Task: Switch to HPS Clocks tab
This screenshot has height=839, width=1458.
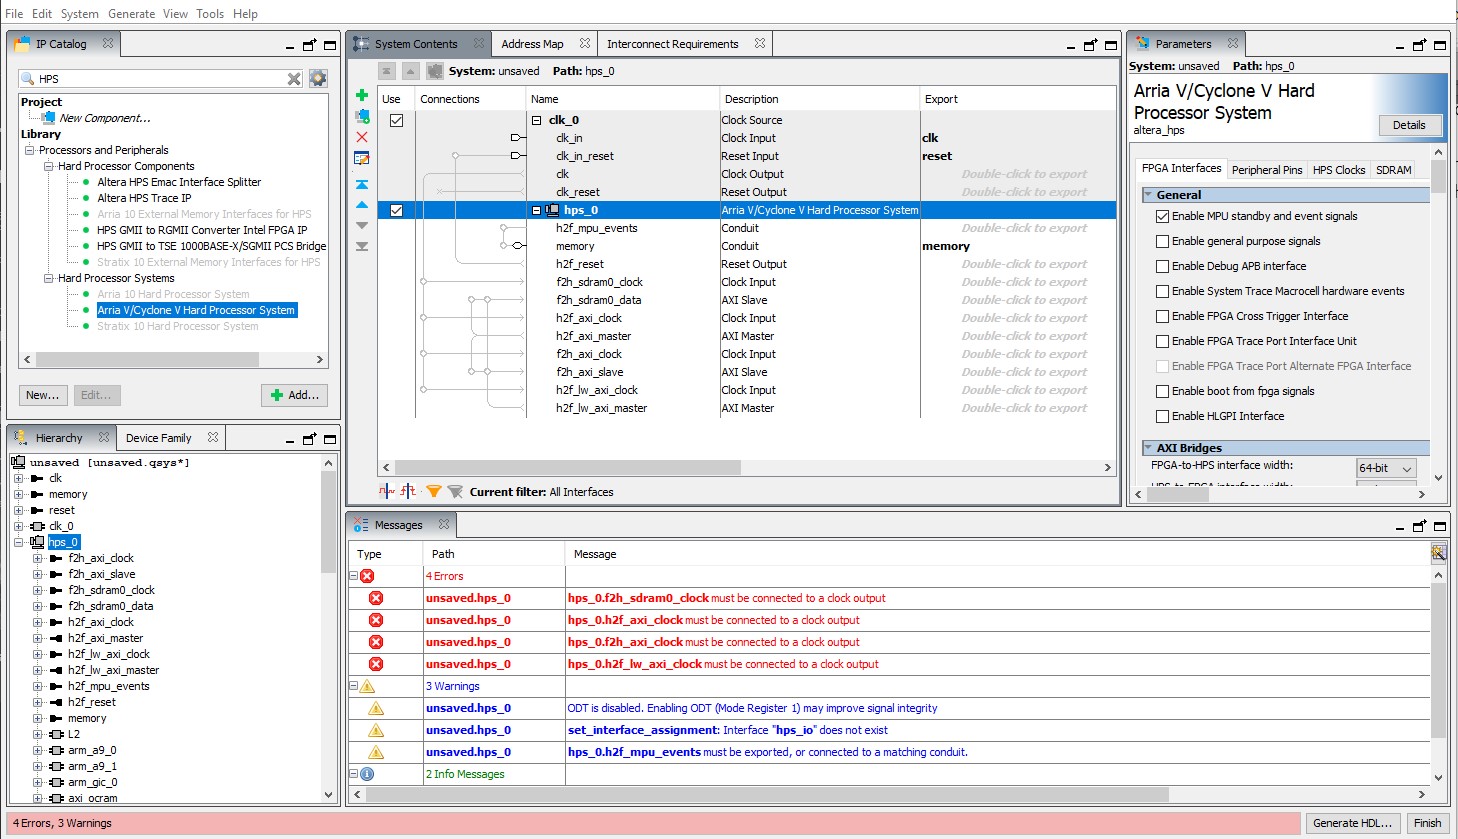Action: (x=1339, y=170)
